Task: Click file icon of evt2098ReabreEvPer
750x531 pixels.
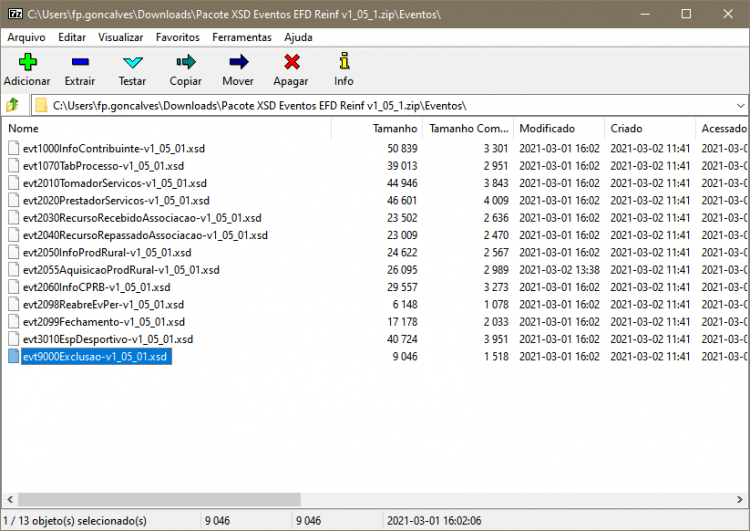Action: click(x=14, y=304)
